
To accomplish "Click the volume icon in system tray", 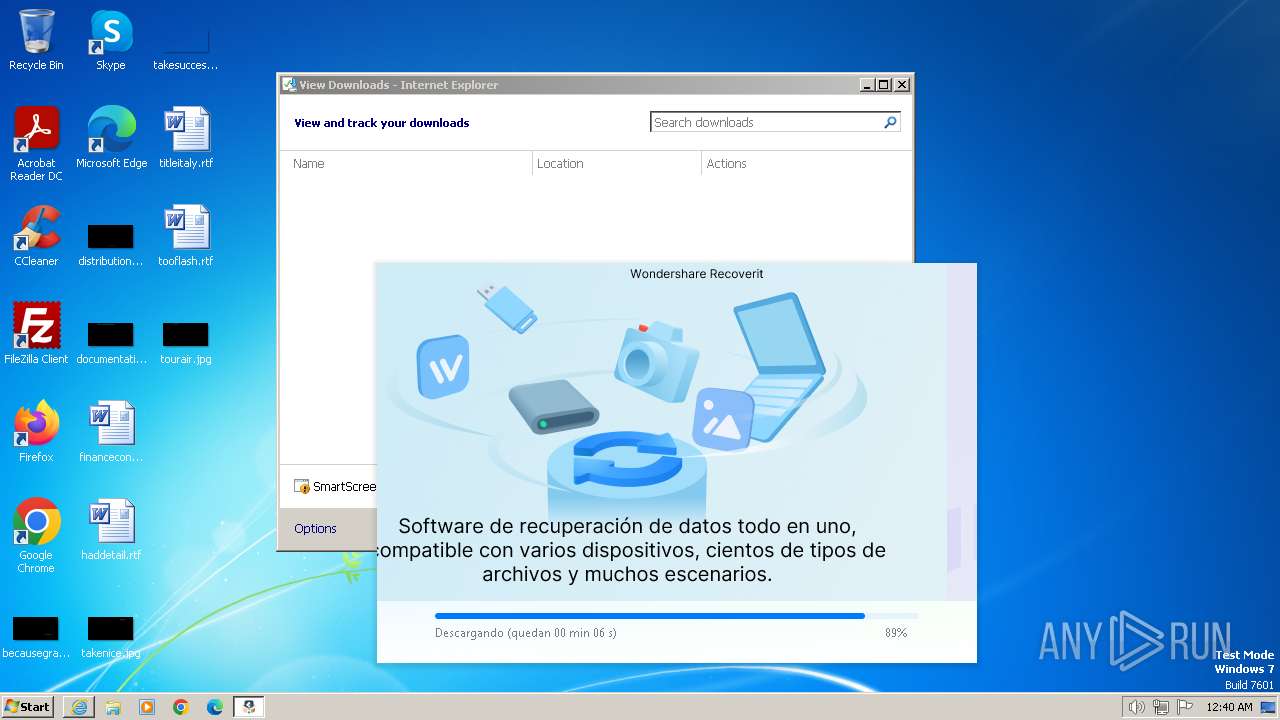I will click(x=1137, y=707).
